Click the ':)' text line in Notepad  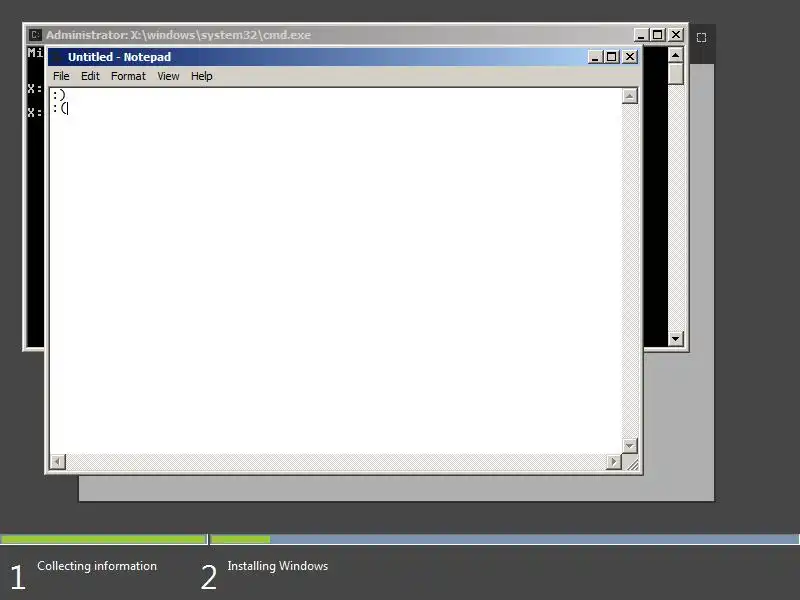click(59, 95)
